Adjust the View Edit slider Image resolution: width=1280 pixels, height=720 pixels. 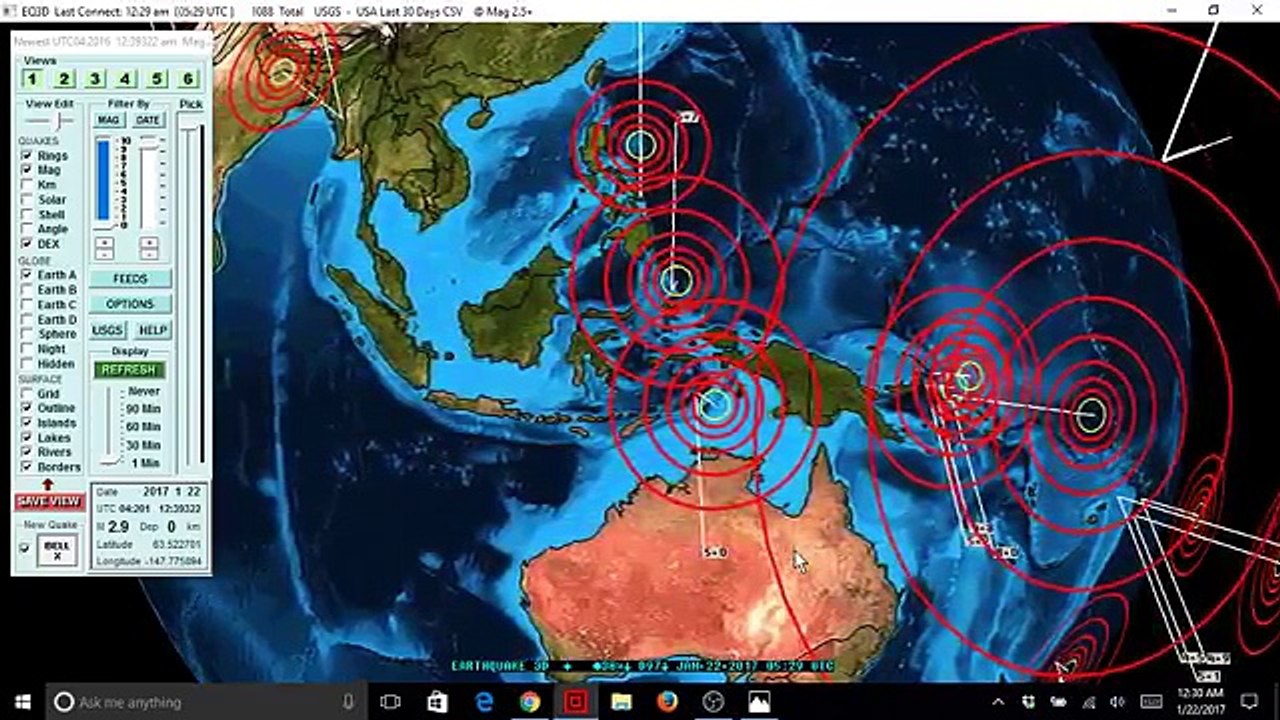pos(49,120)
